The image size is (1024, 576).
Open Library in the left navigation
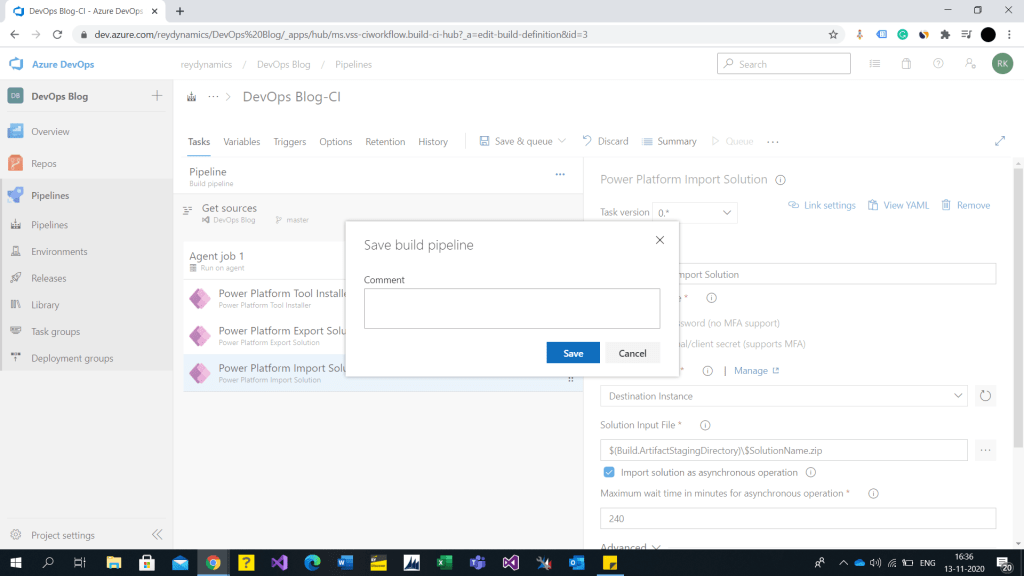pos(44,305)
